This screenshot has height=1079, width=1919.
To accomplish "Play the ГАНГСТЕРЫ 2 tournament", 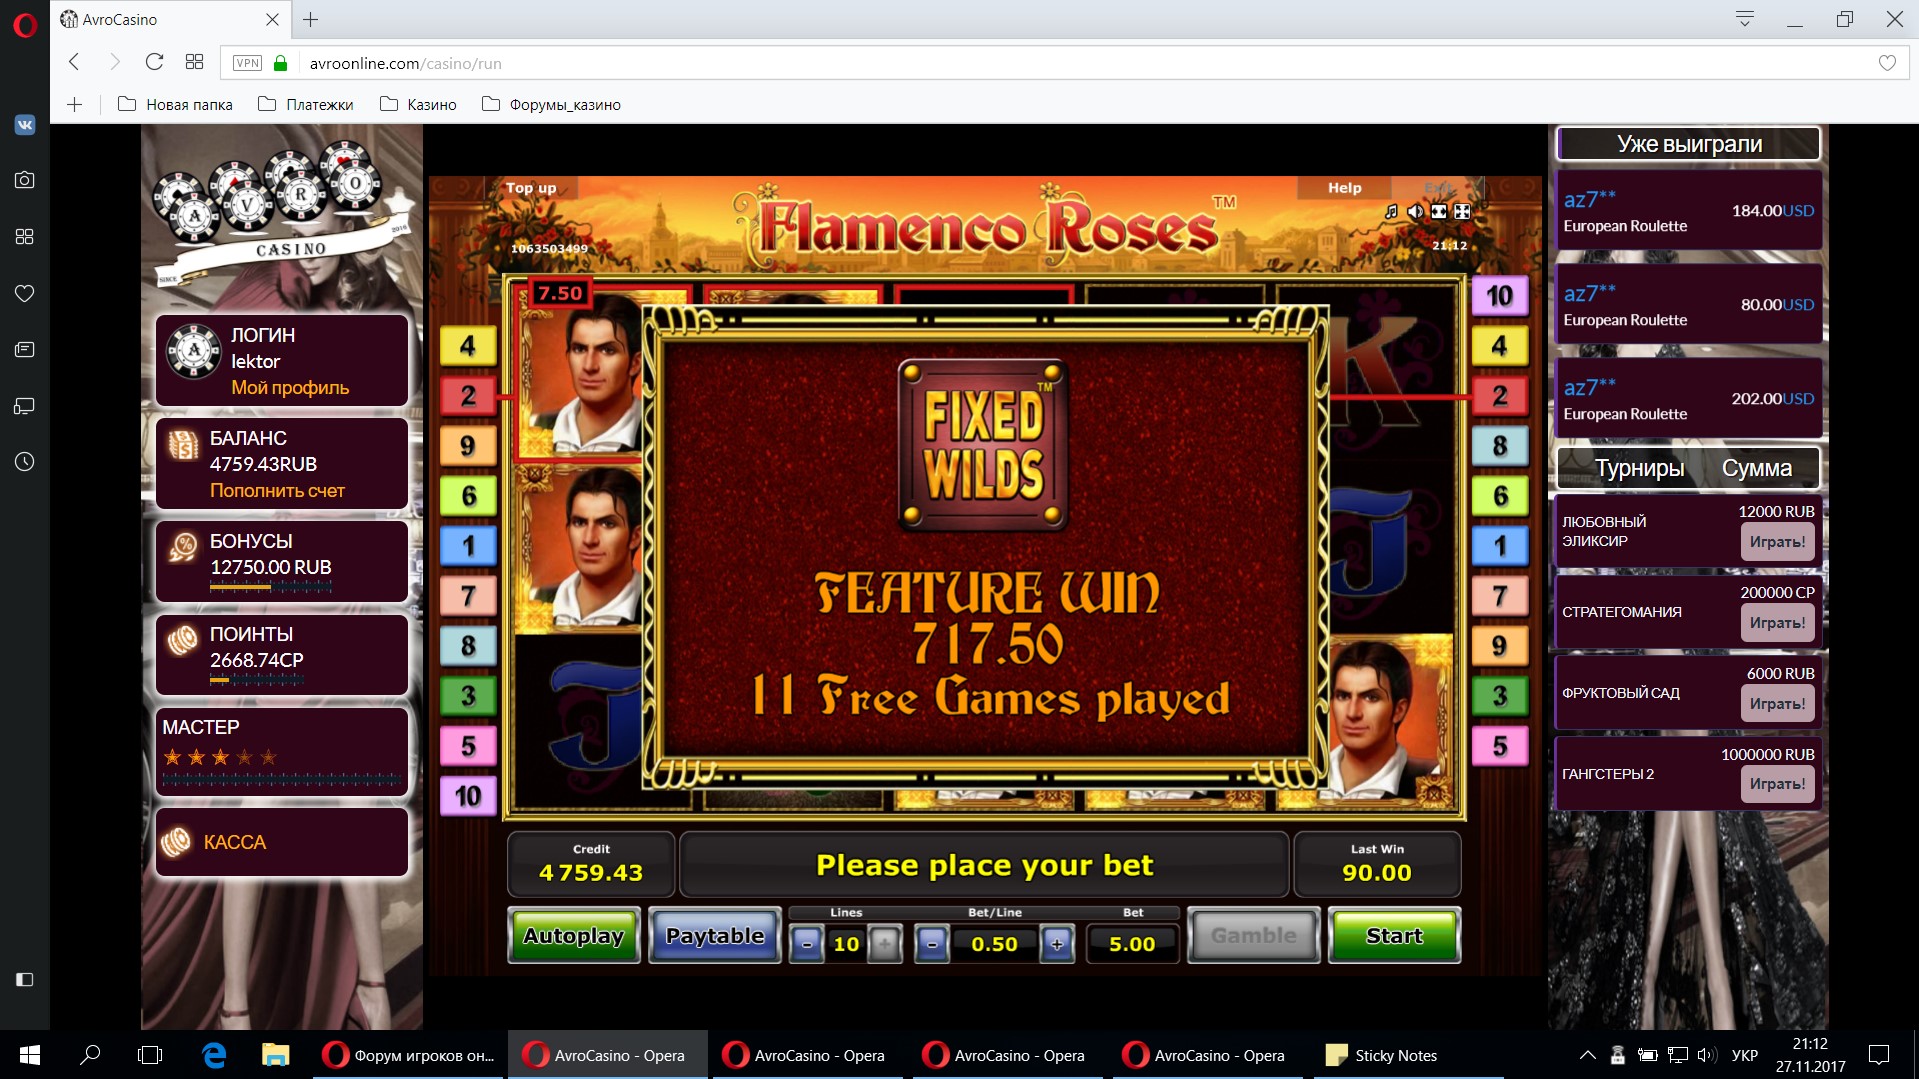I will (1777, 784).
